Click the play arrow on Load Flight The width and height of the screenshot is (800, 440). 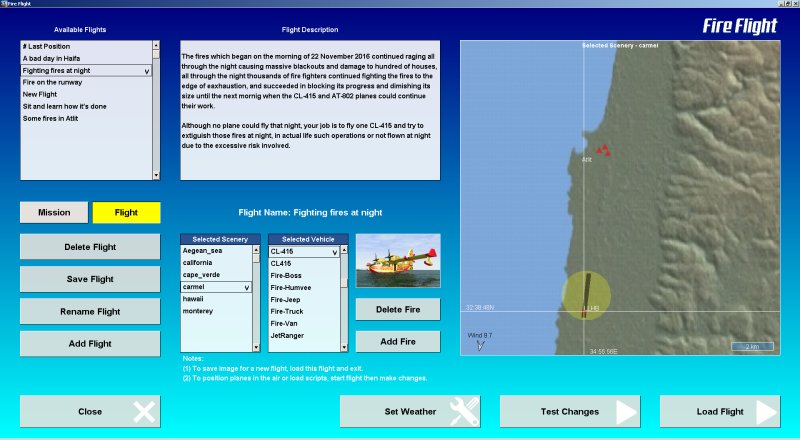point(766,411)
